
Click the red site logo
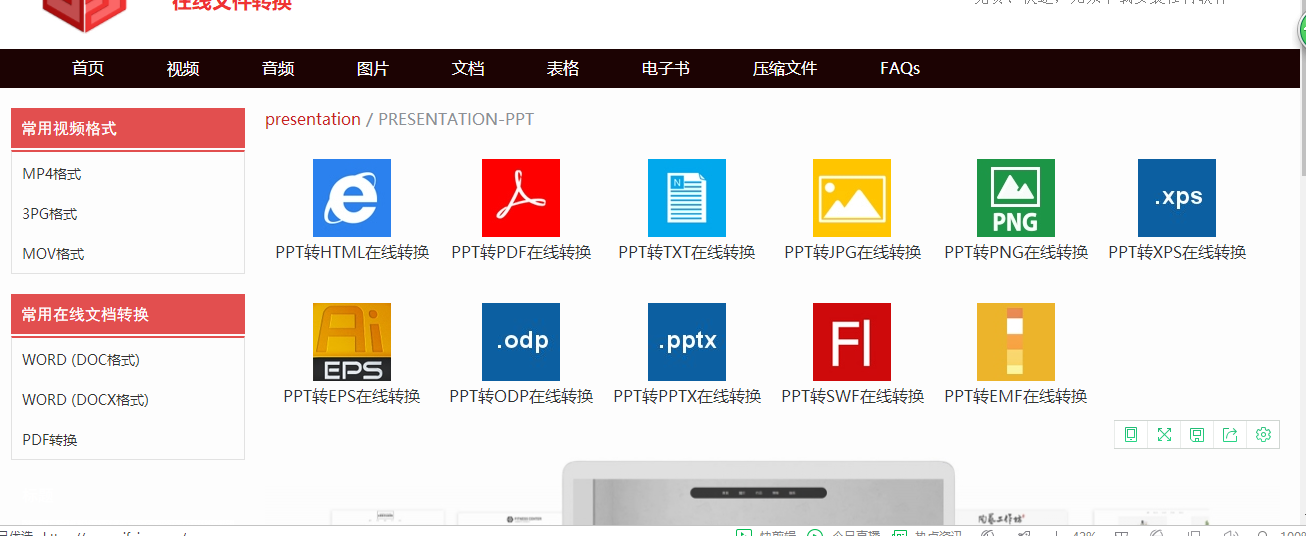86,15
